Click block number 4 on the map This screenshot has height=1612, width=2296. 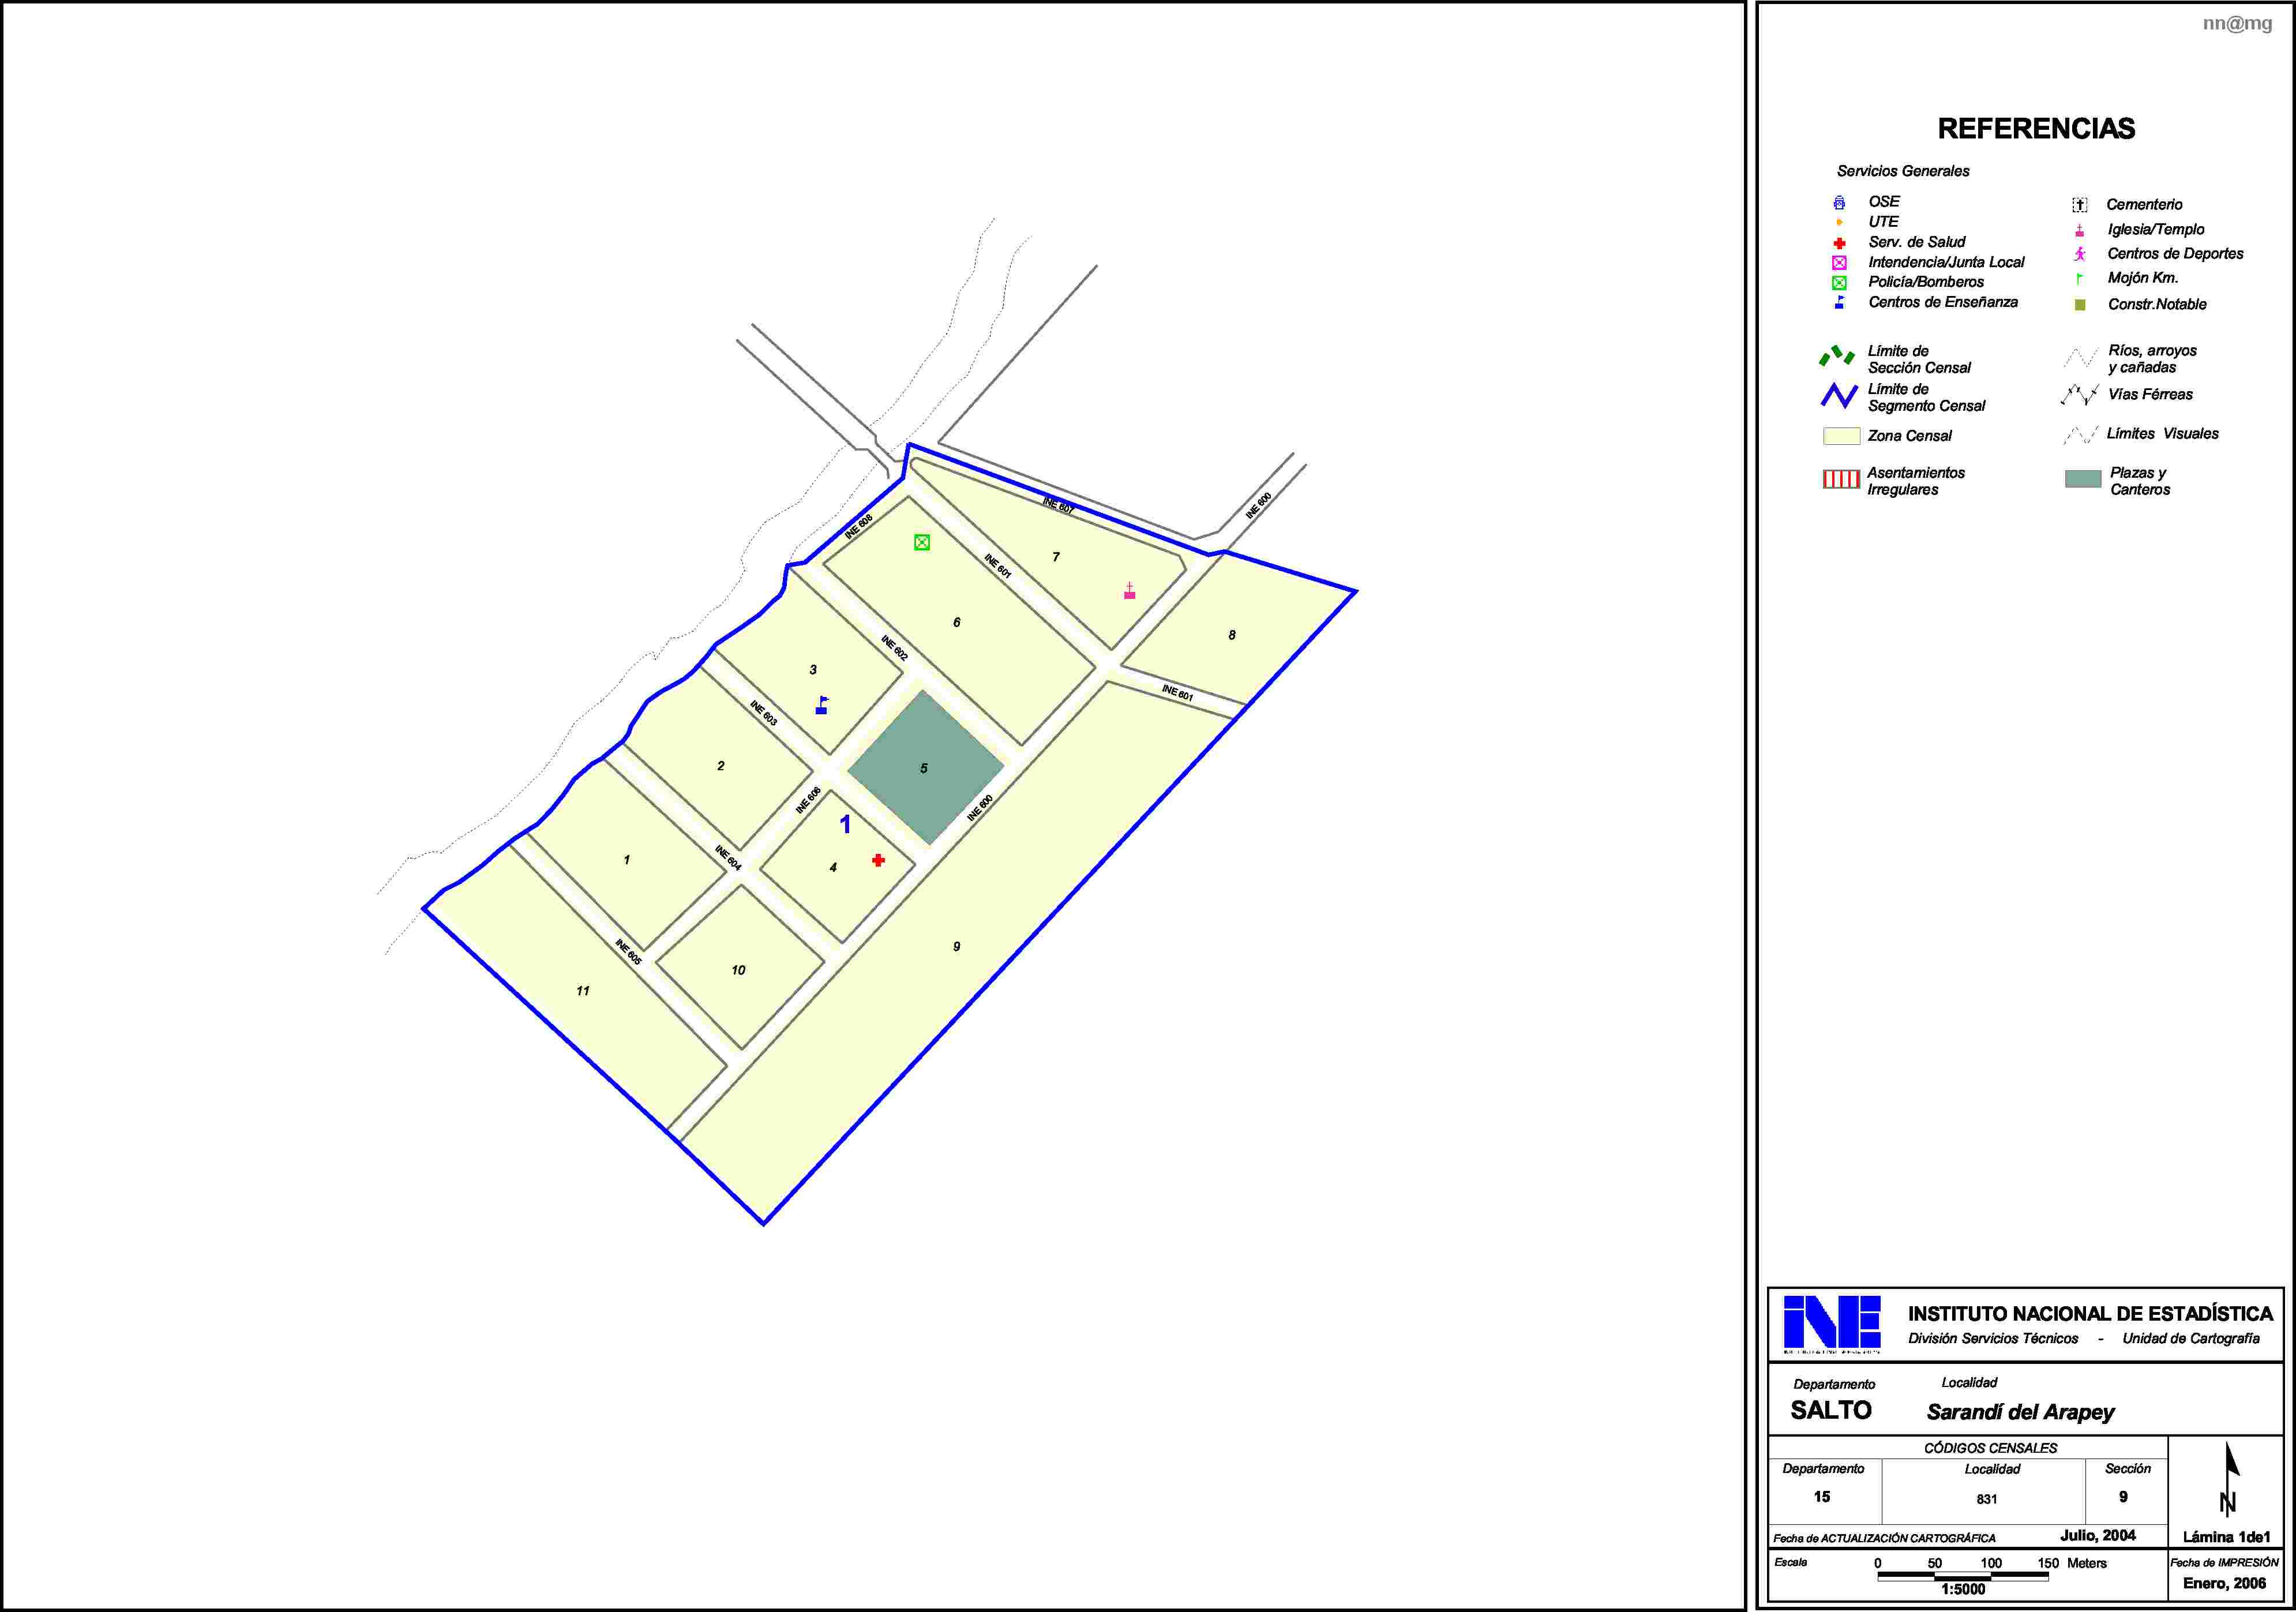click(x=833, y=868)
